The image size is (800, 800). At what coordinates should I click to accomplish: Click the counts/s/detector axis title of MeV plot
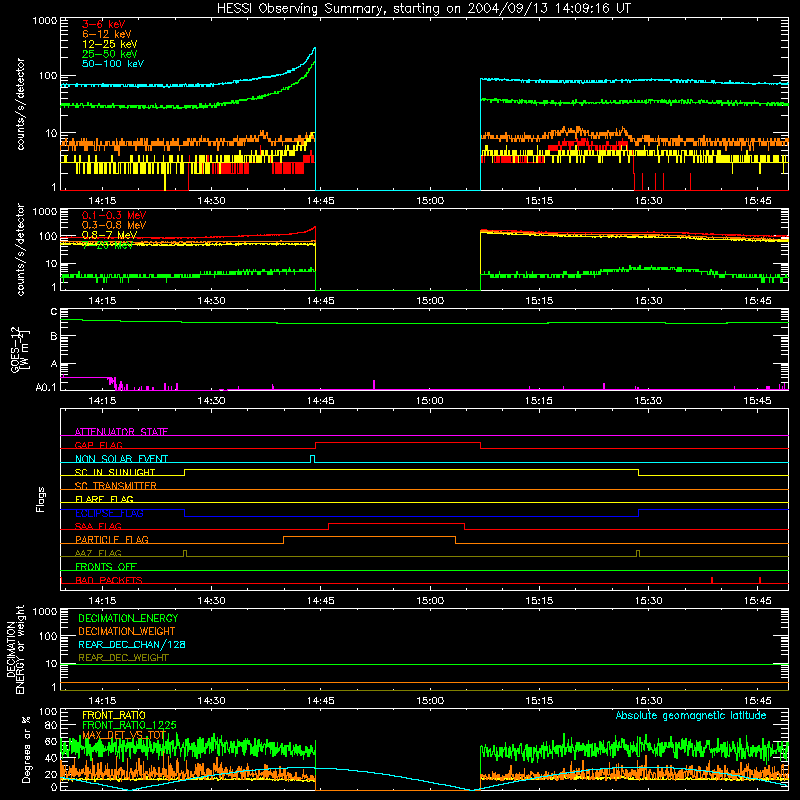click(x=20, y=249)
